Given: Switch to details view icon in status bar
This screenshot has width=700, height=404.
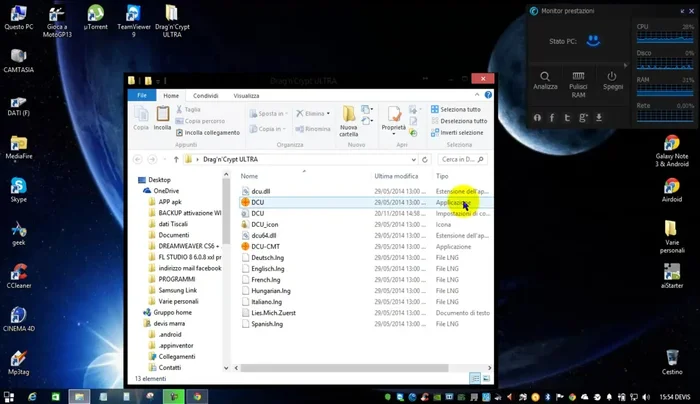Looking at the screenshot, I should click(x=475, y=379).
